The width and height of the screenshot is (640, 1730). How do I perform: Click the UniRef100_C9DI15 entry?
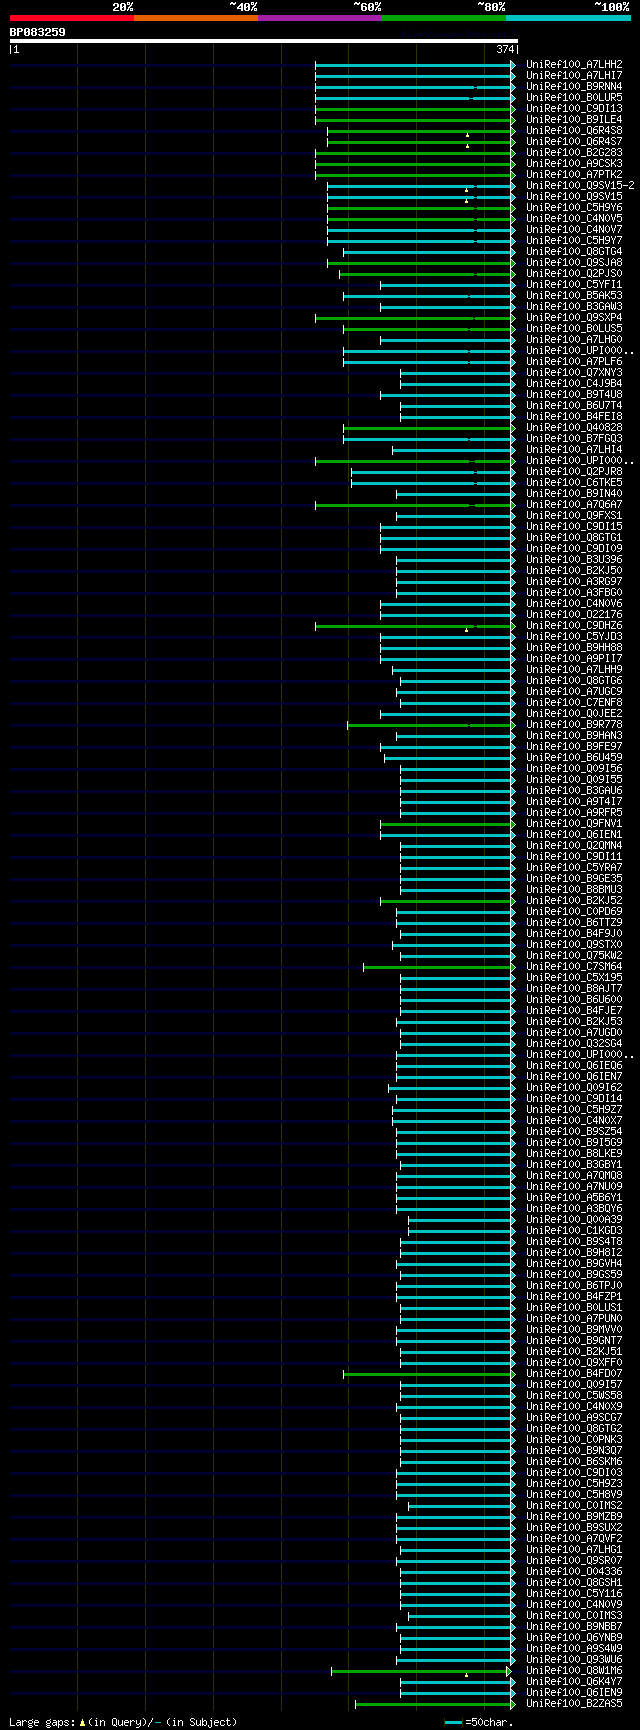574,526
